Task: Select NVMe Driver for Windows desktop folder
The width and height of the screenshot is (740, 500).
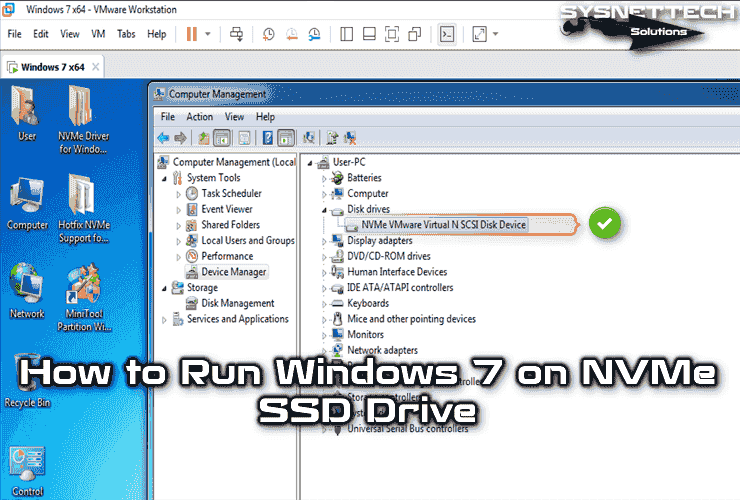Action: pos(84,120)
